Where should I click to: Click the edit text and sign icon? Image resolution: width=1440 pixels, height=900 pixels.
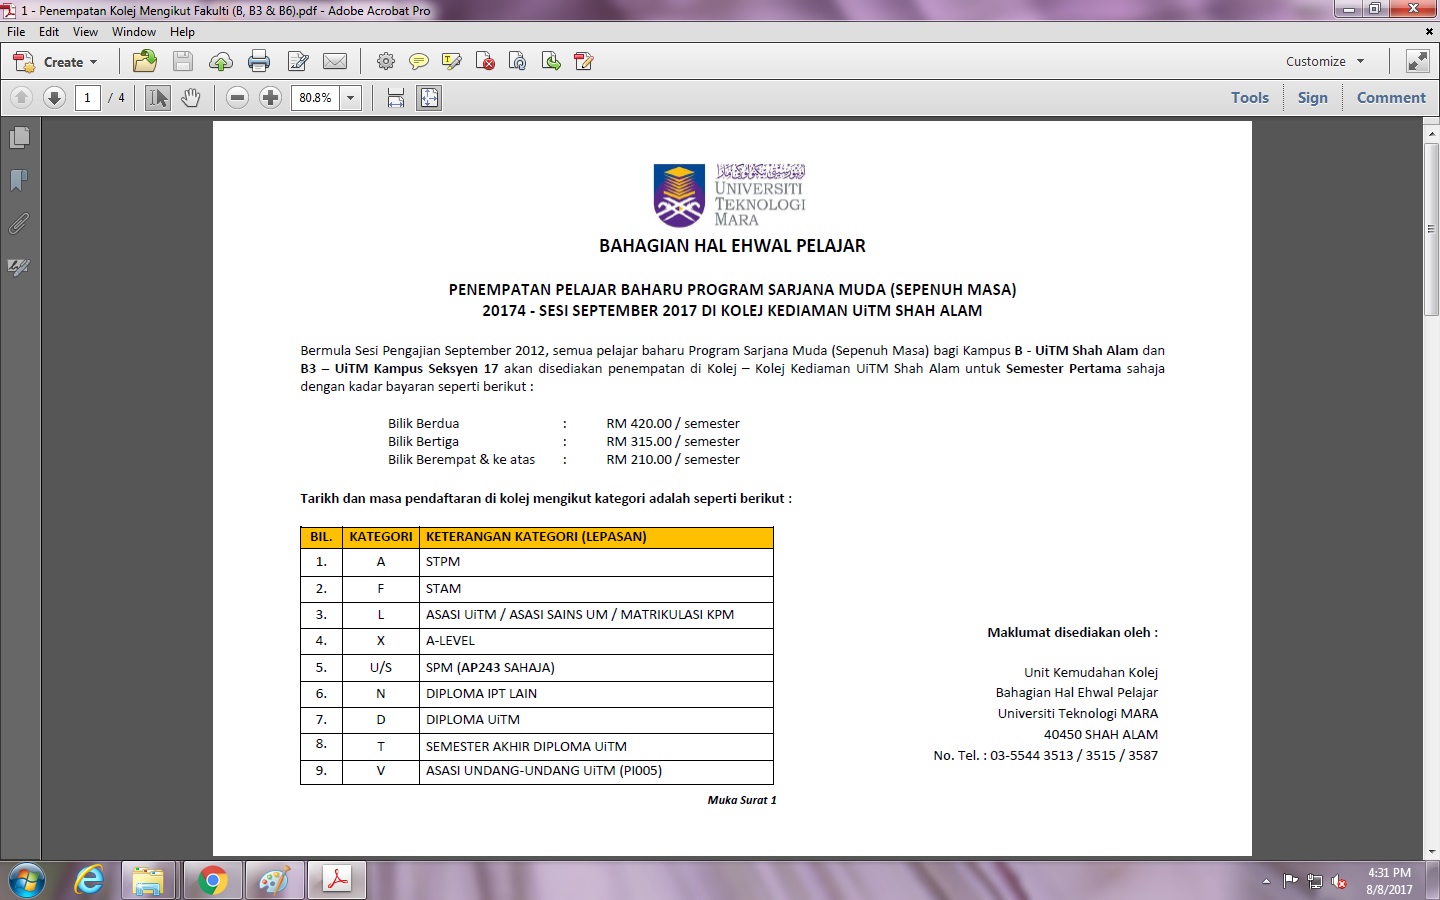pyautogui.click(x=298, y=61)
